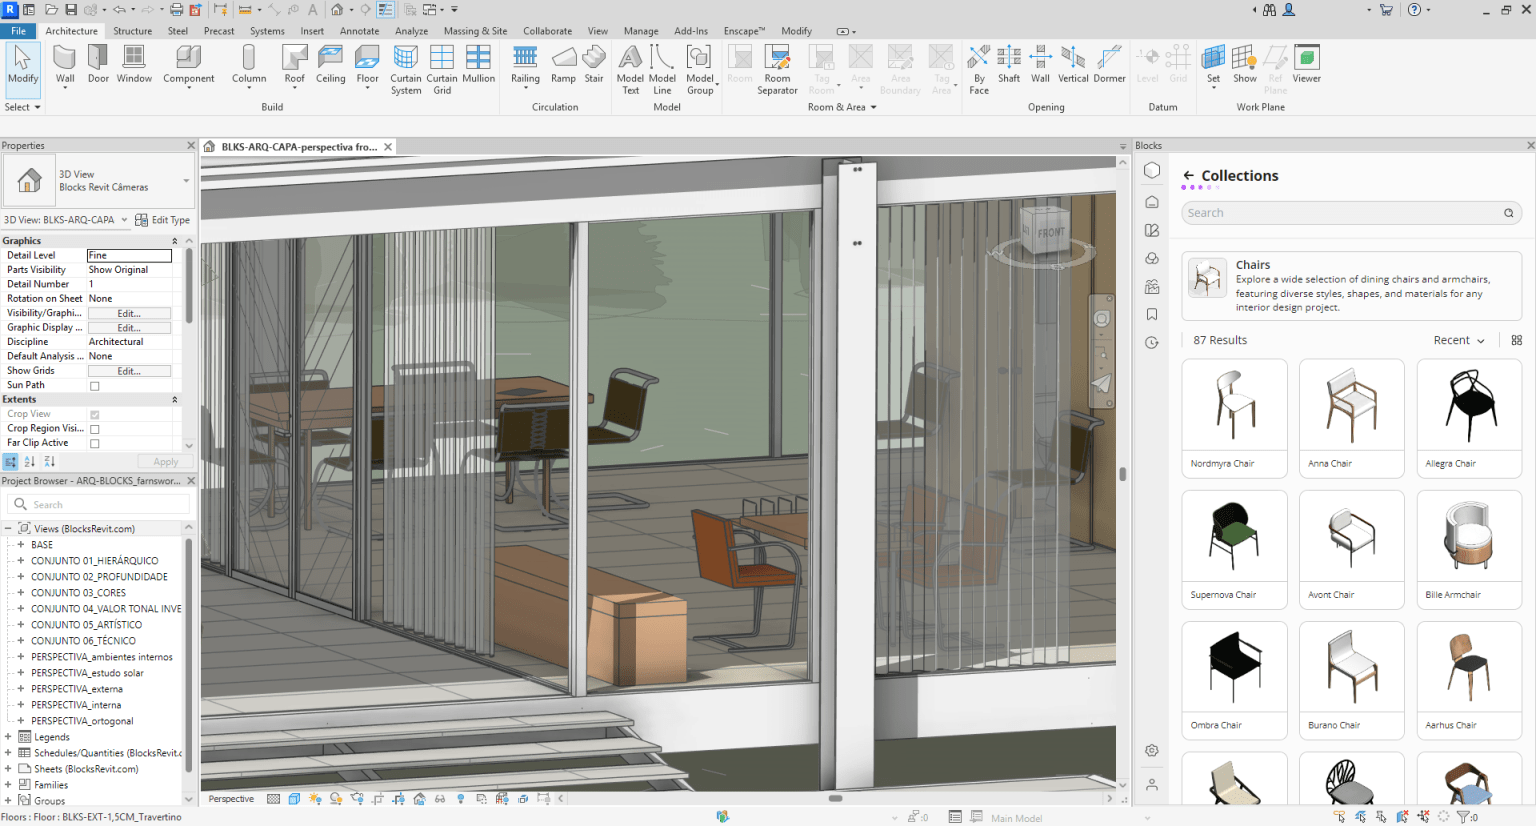Screen dimensions: 1536x826
Task: Choose the Curtain Grid tool
Action: [442, 68]
